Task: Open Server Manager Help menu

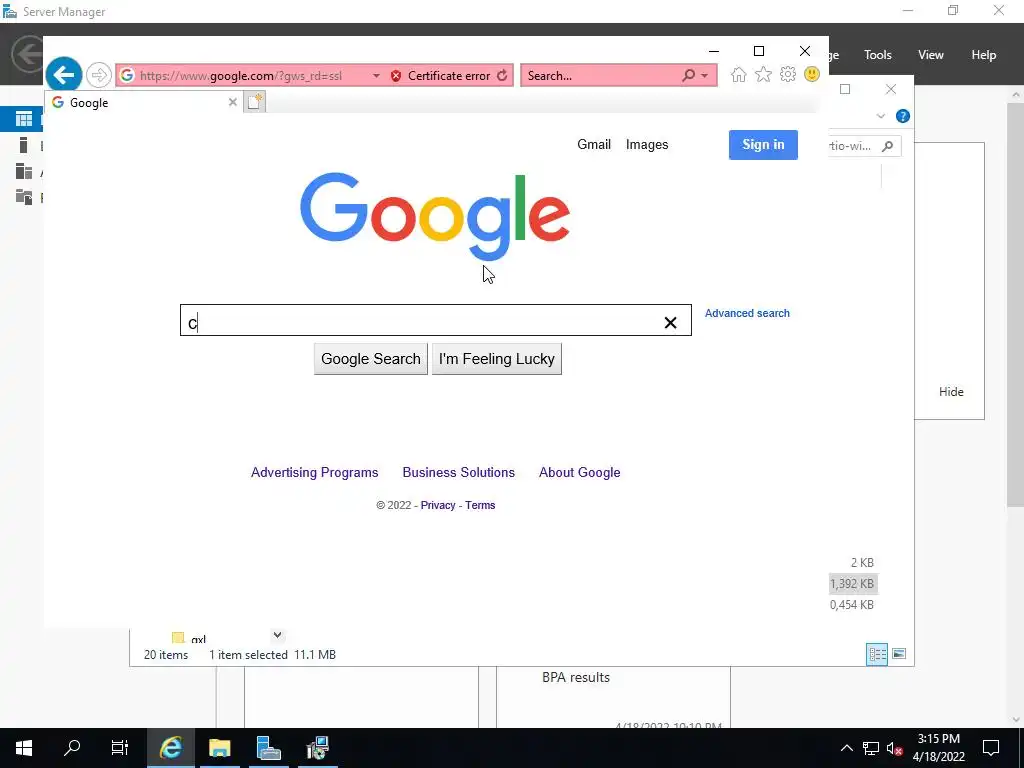Action: click(983, 55)
